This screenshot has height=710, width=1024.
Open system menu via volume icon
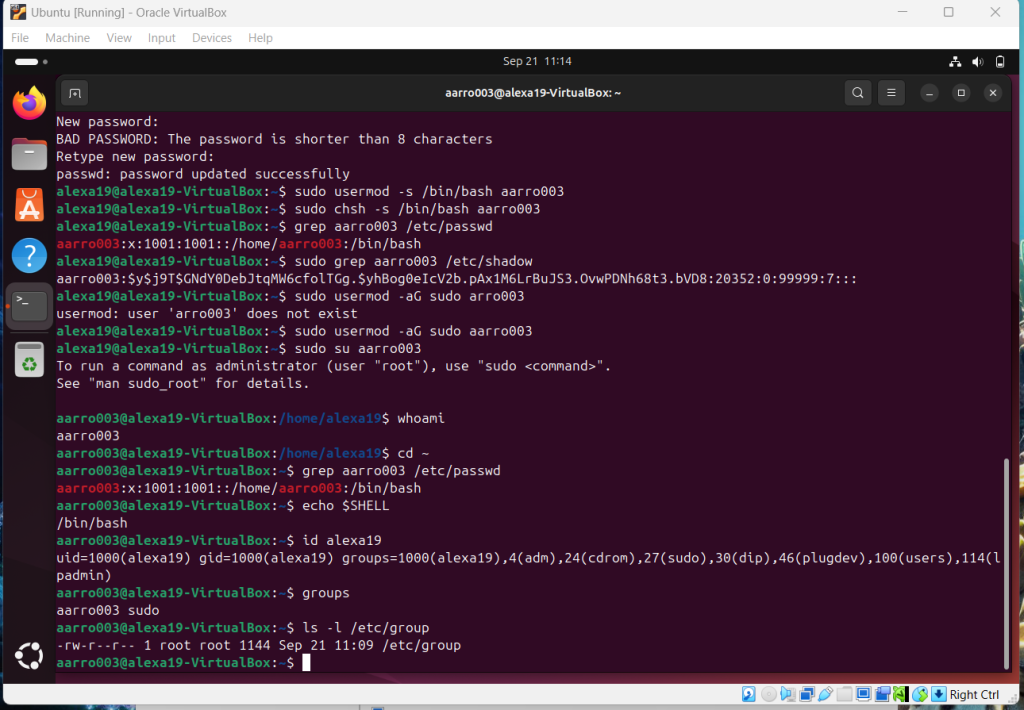(978, 62)
